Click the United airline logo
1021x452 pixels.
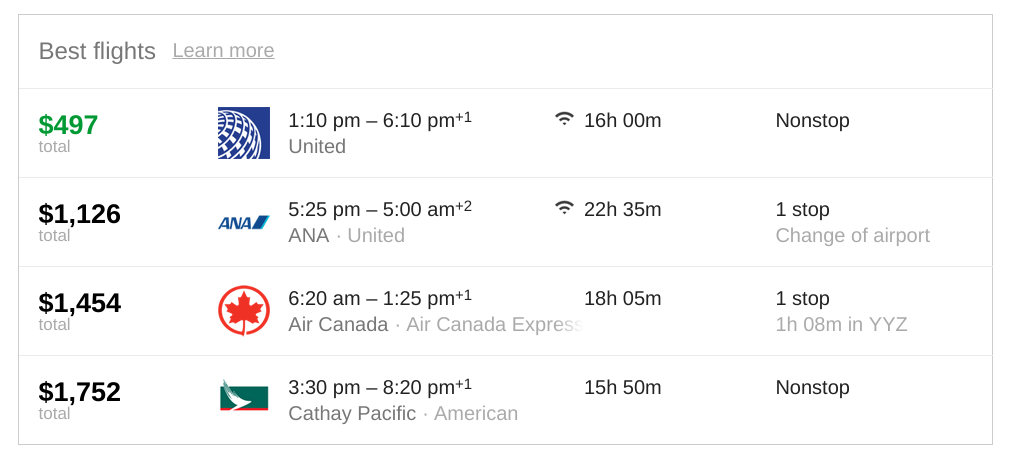coord(244,133)
